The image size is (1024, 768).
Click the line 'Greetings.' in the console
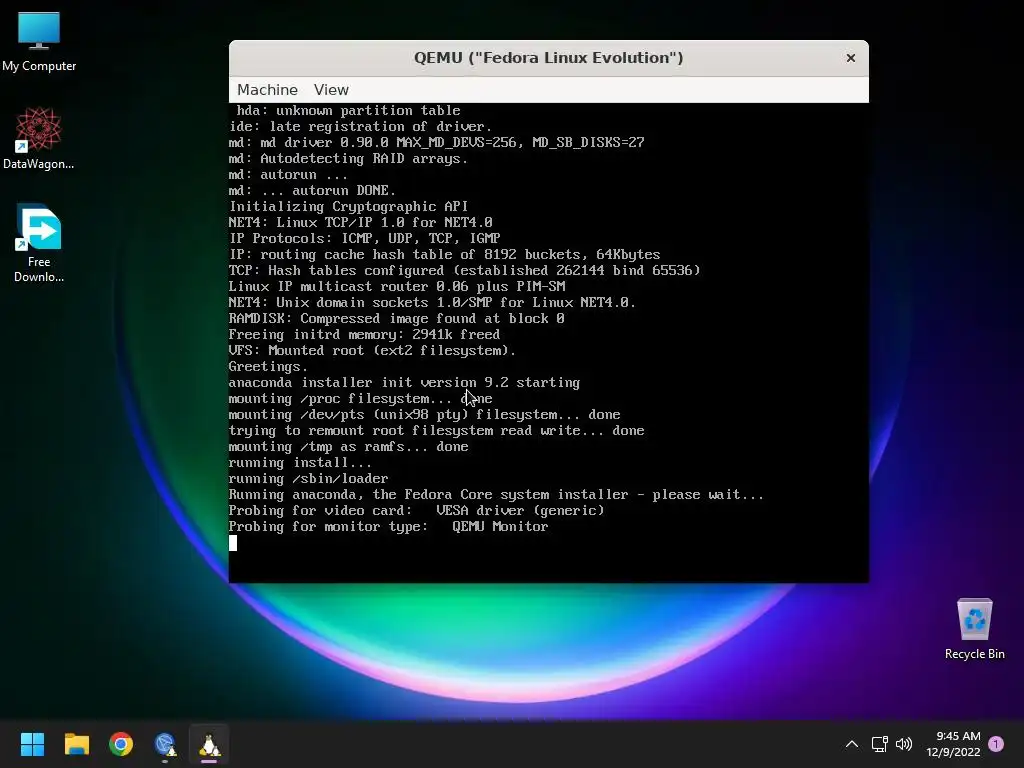268,366
